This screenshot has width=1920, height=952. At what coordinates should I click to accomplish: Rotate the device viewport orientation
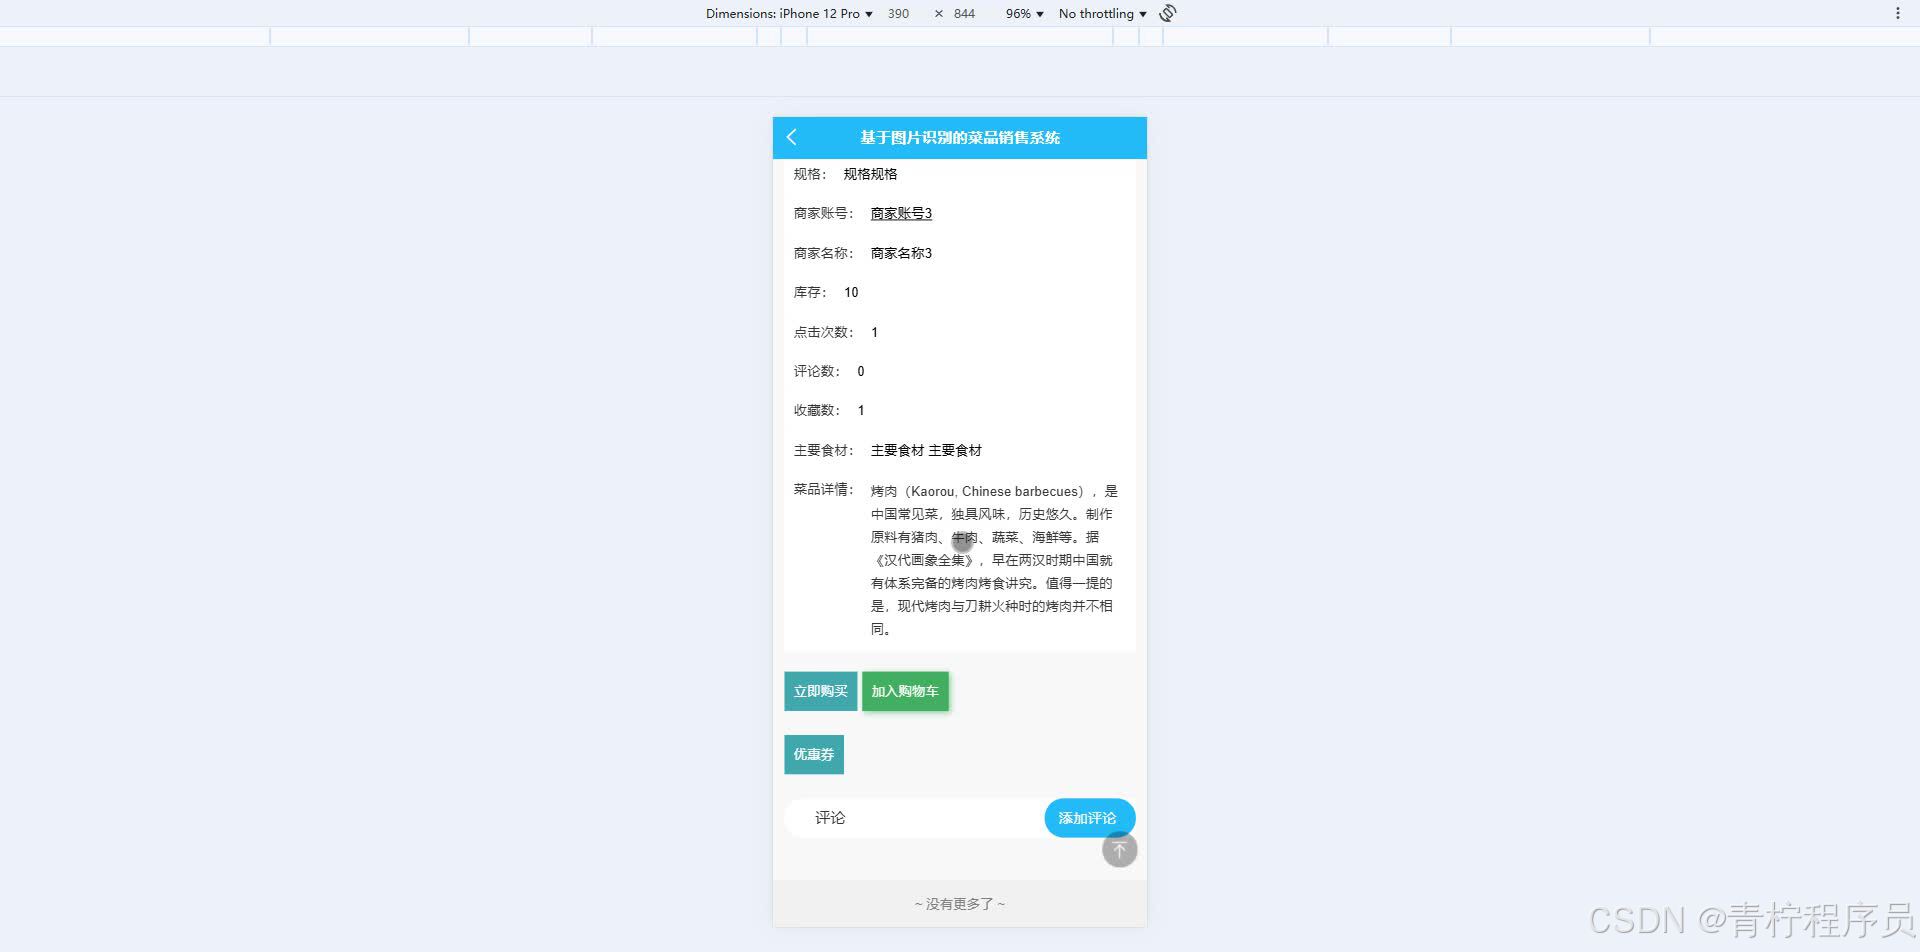(1166, 13)
